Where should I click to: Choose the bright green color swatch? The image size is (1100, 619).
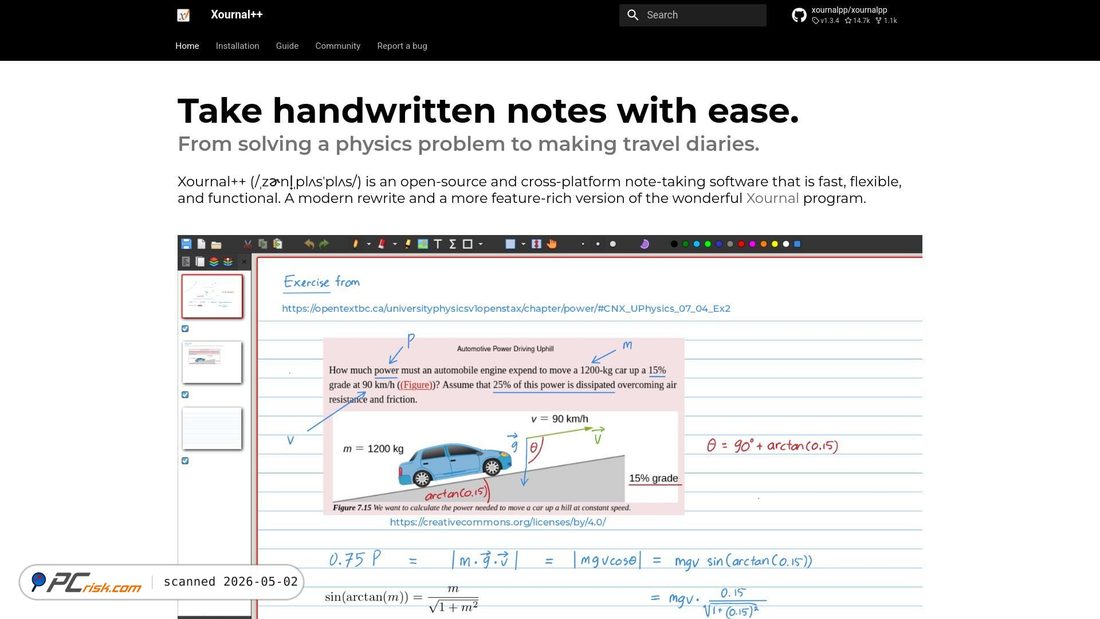point(708,244)
